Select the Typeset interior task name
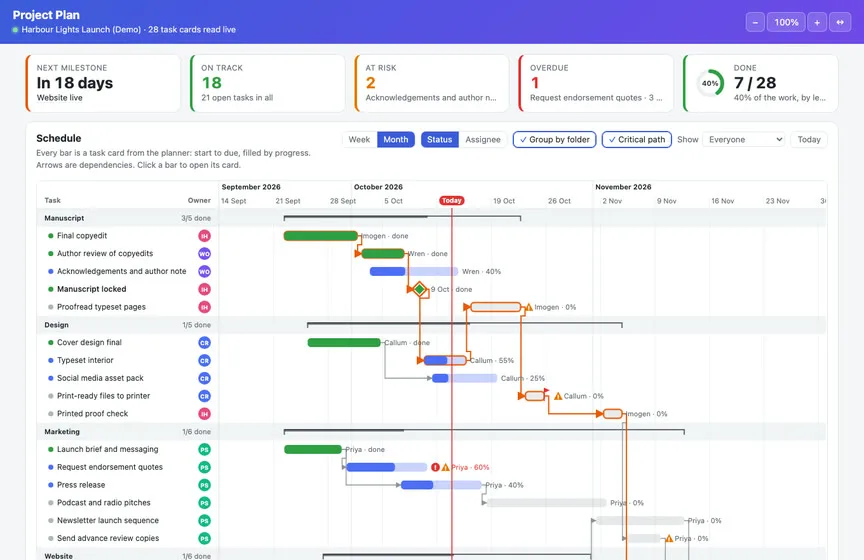Viewport: 864px width, 560px height. pyautogui.click(x=85, y=360)
